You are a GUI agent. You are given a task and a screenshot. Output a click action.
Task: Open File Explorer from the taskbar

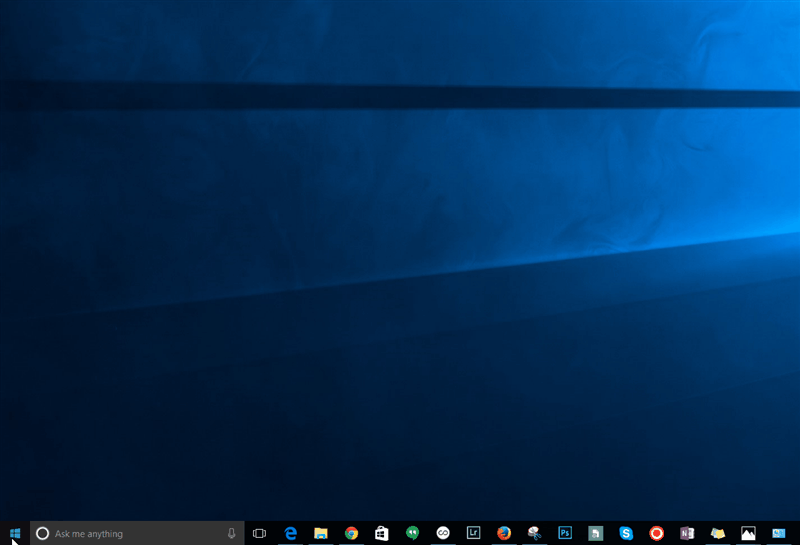(x=320, y=533)
